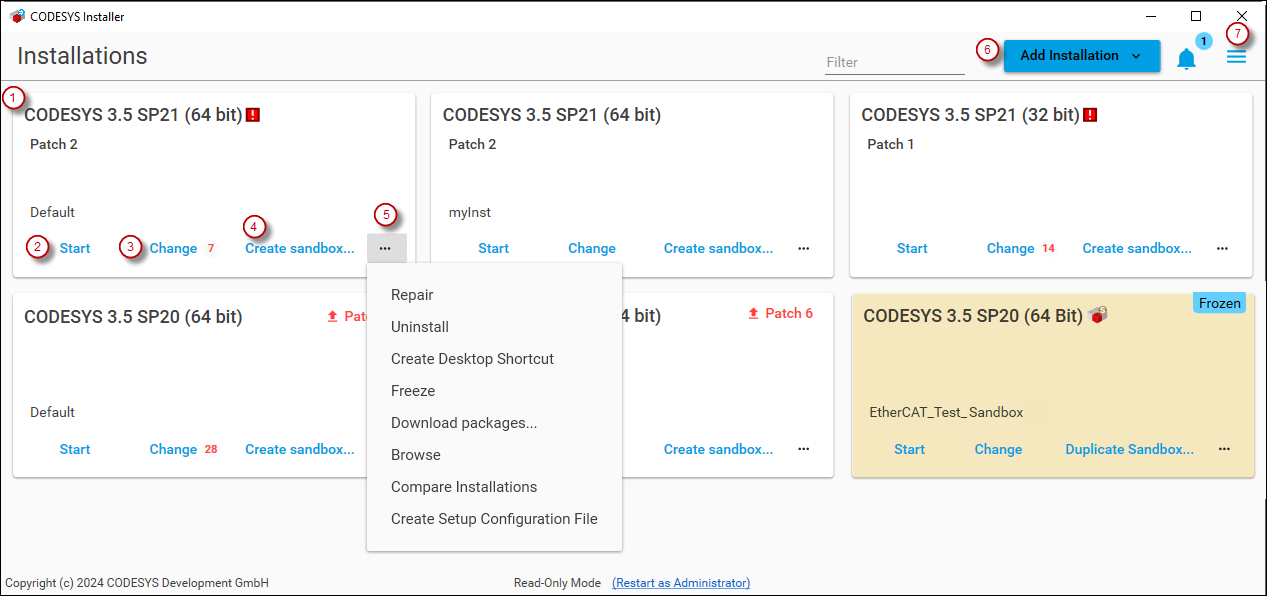Click Duplicate Sandbox on the frozen card
Image resolution: width=1267 pixels, height=596 pixels.
pos(1129,449)
